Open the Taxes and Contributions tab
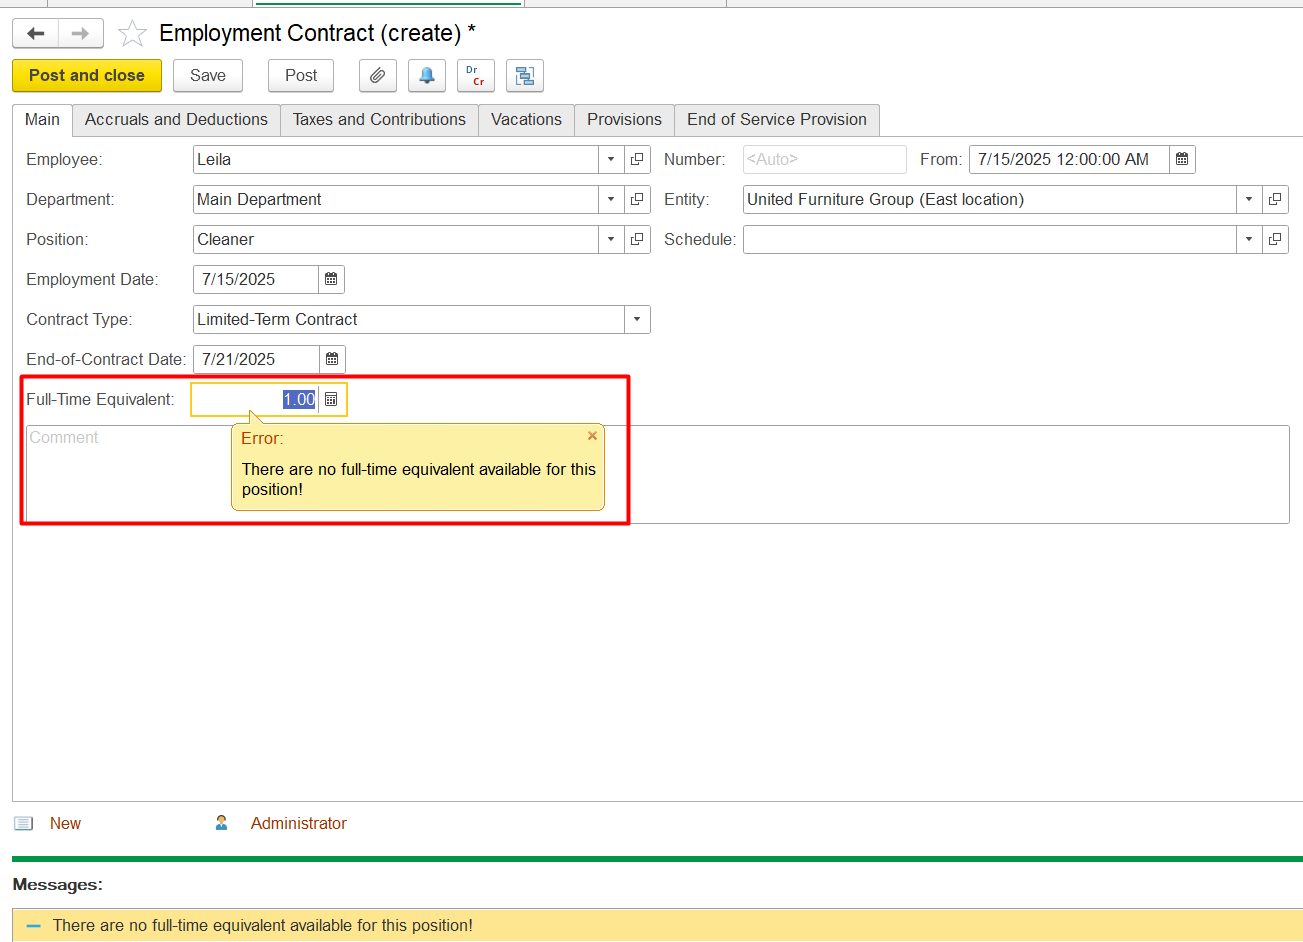 pos(379,119)
